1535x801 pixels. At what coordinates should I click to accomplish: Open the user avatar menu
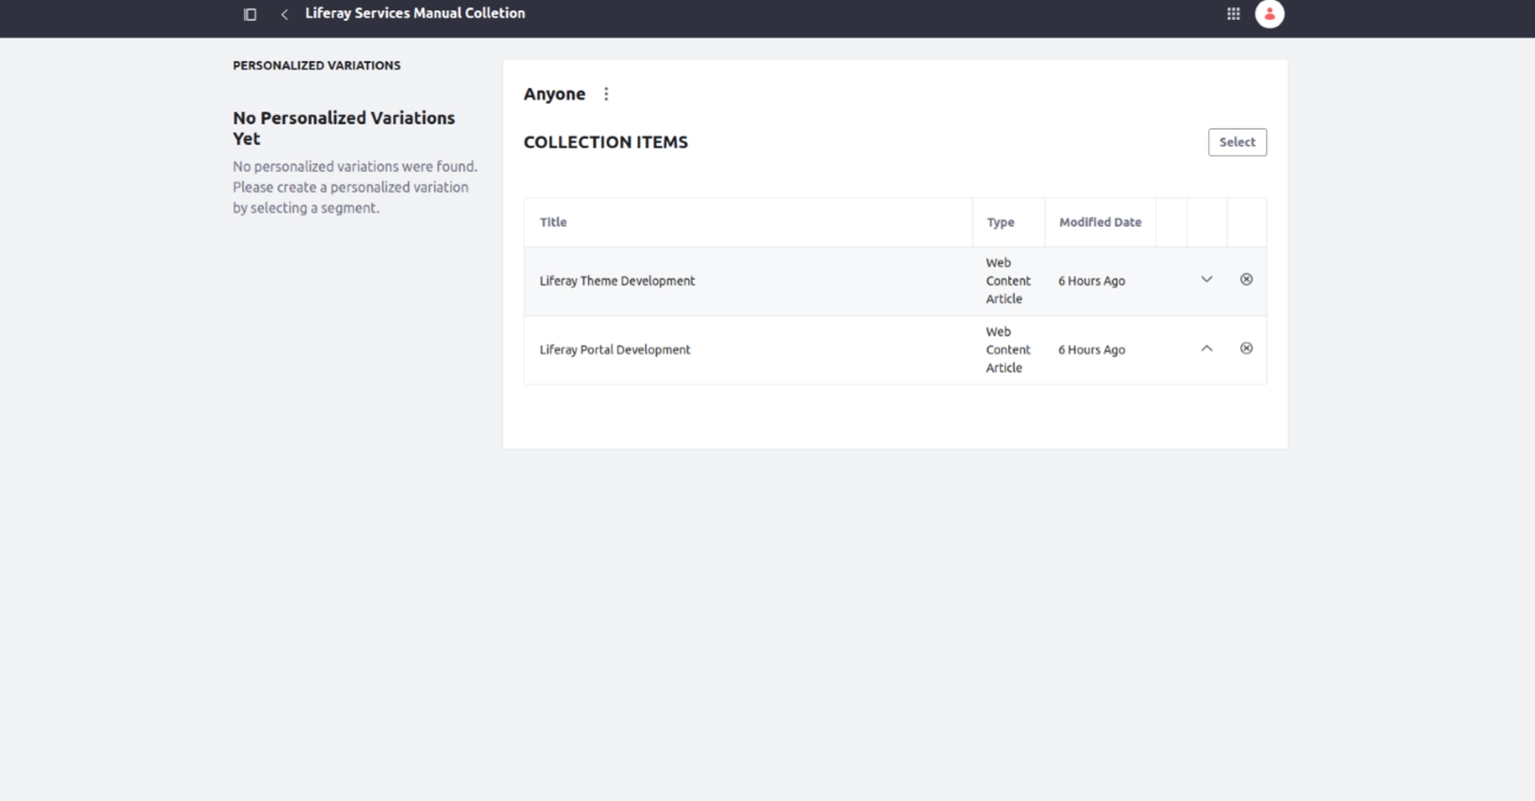tap(1269, 14)
